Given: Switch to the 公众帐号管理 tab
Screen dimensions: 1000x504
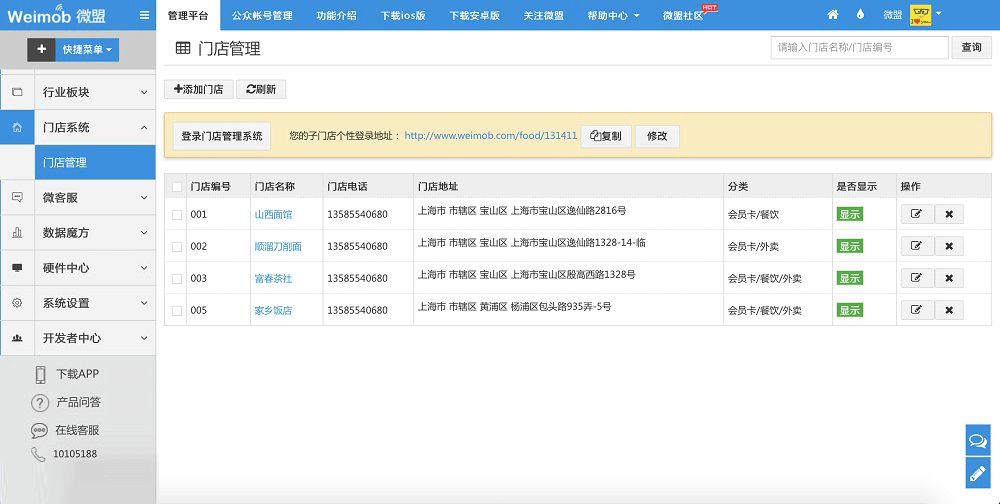Looking at the screenshot, I should [262, 16].
